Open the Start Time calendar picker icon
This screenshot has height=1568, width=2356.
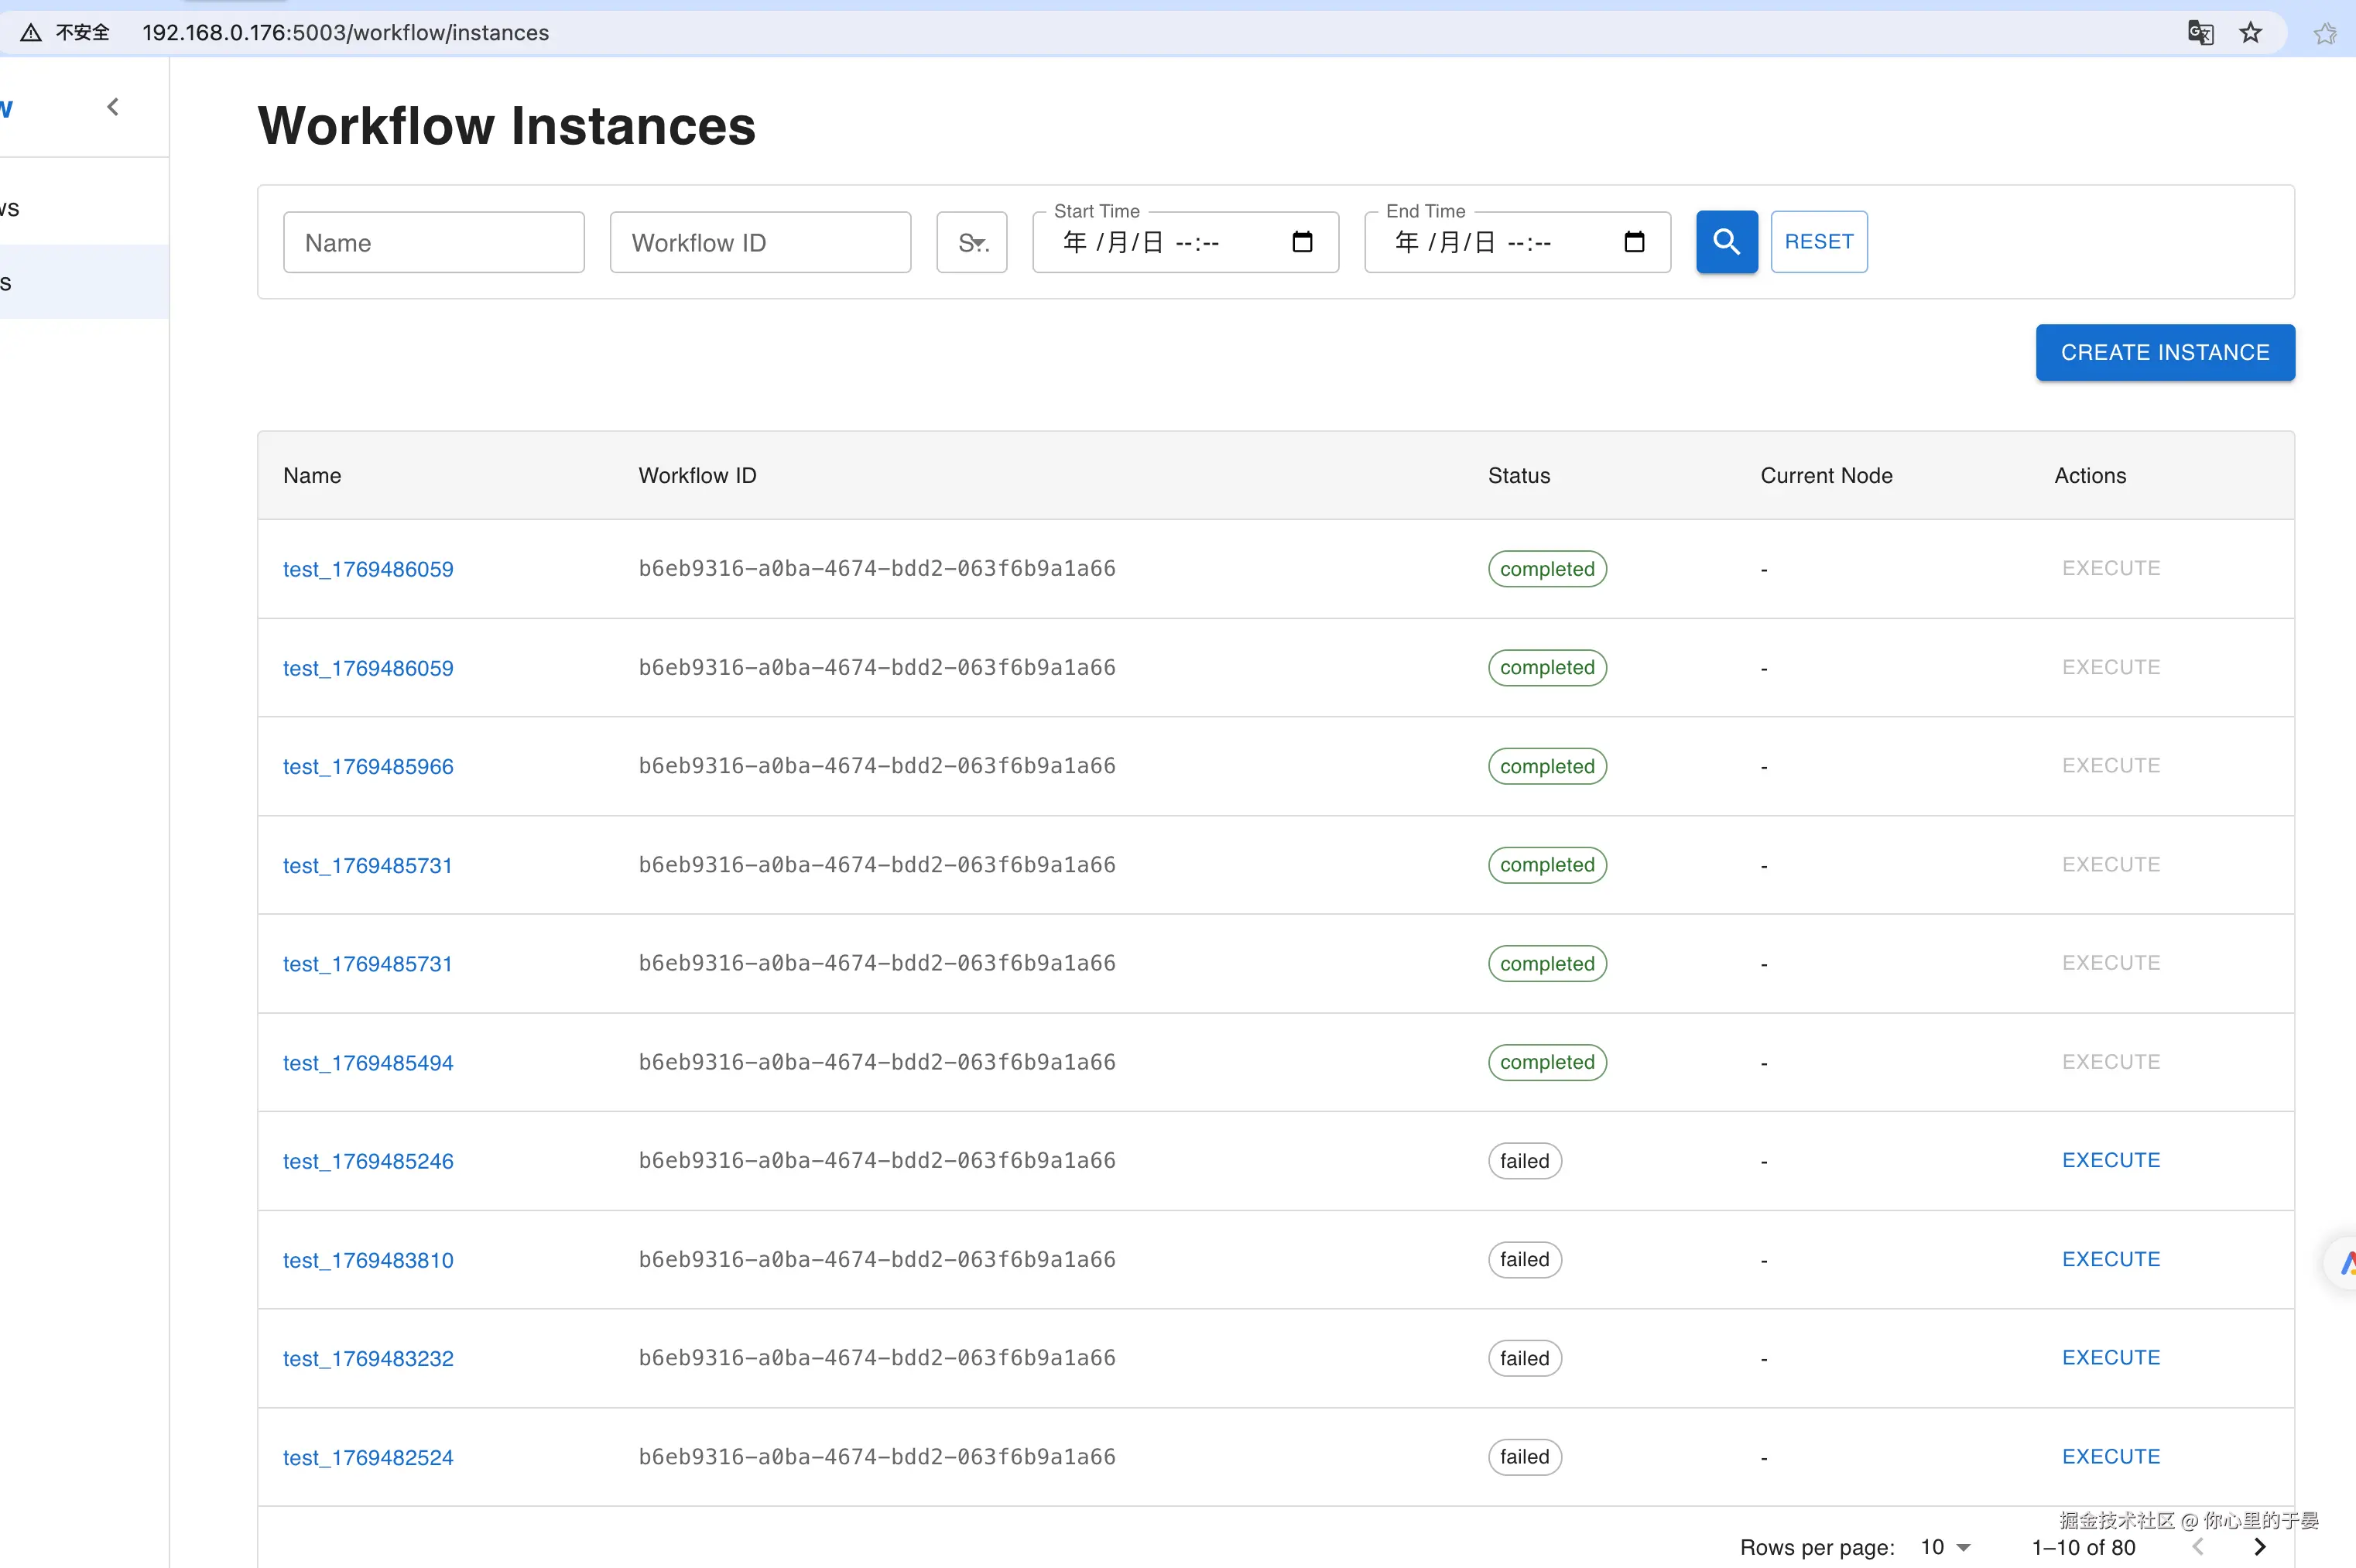coord(1302,242)
